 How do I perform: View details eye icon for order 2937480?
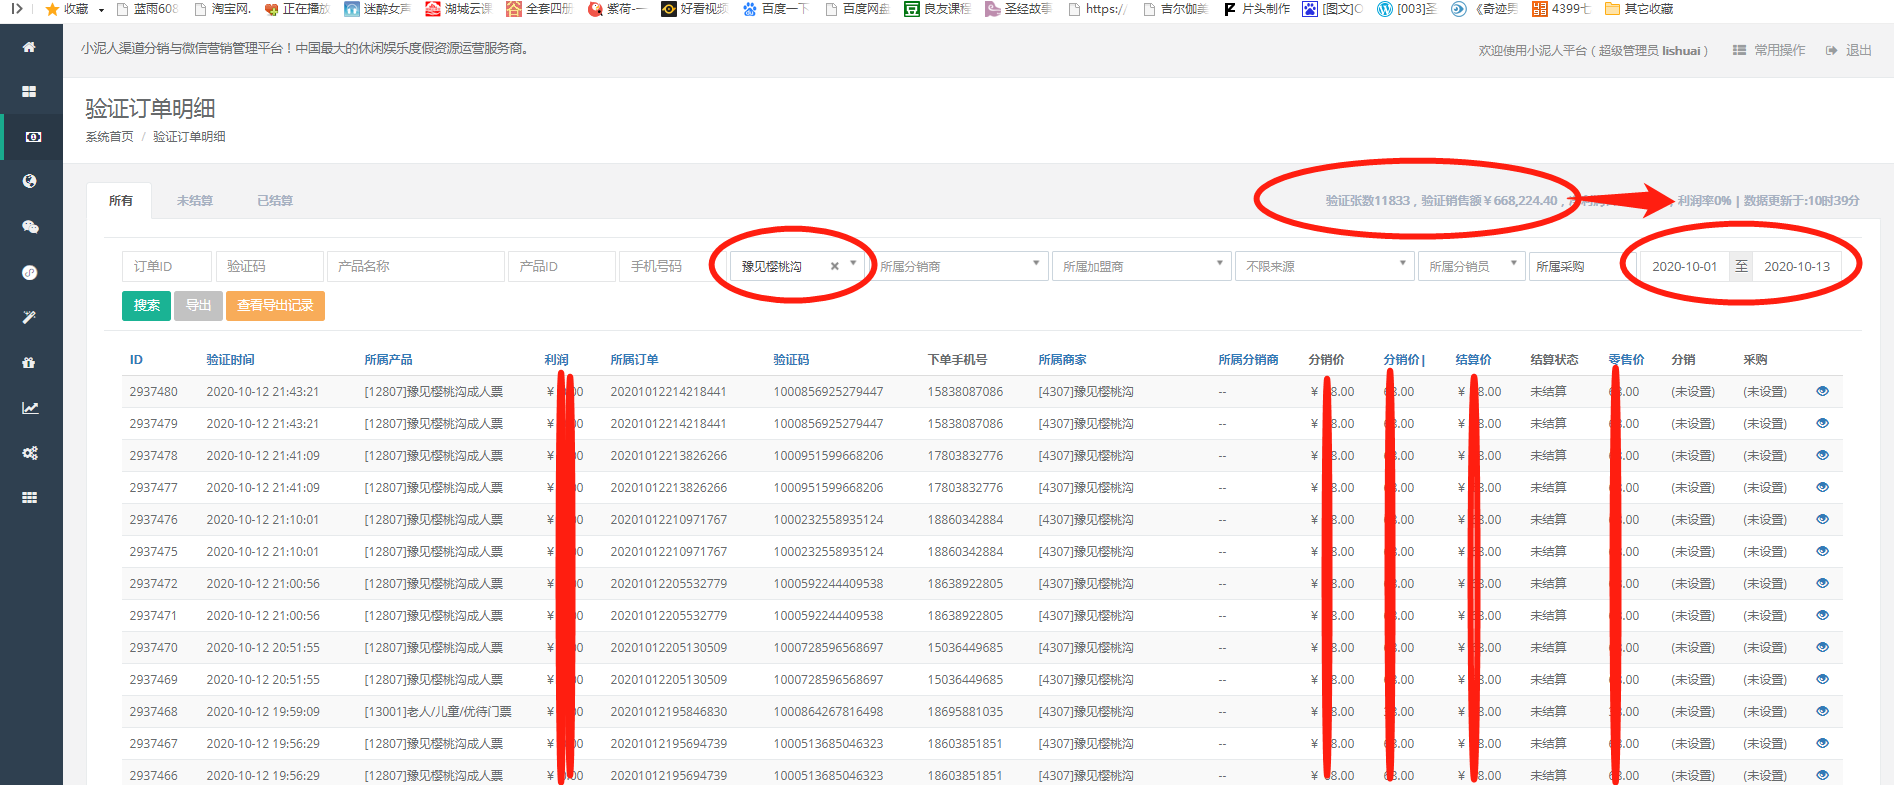click(x=1822, y=391)
